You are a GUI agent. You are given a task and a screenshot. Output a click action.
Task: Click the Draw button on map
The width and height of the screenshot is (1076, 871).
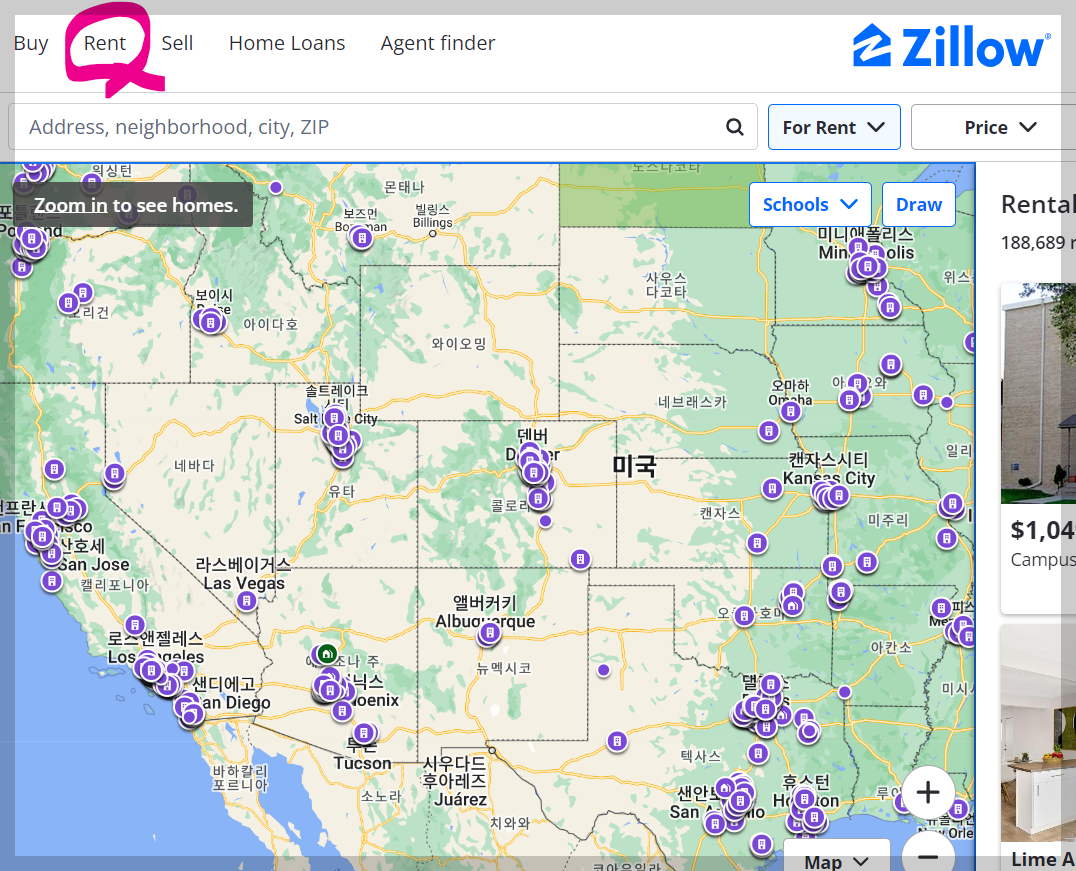click(x=918, y=205)
